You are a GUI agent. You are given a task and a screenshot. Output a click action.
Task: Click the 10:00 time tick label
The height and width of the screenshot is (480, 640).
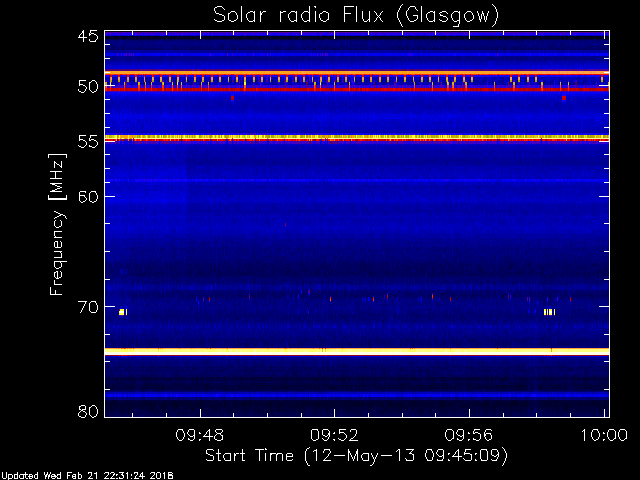click(x=604, y=435)
